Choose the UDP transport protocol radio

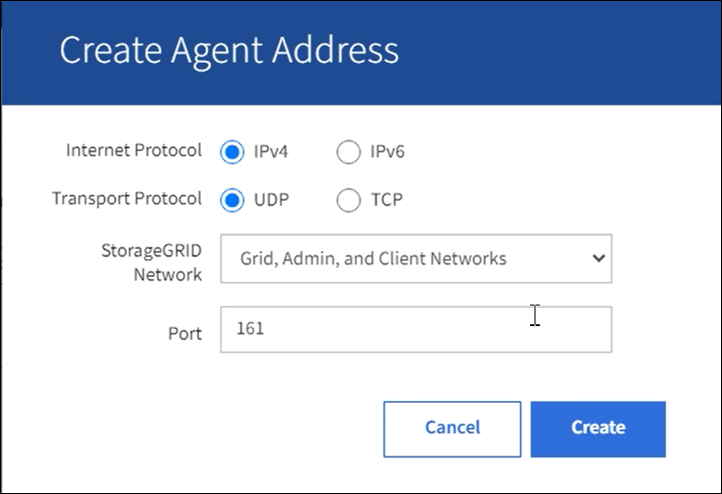tap(232, 200)
